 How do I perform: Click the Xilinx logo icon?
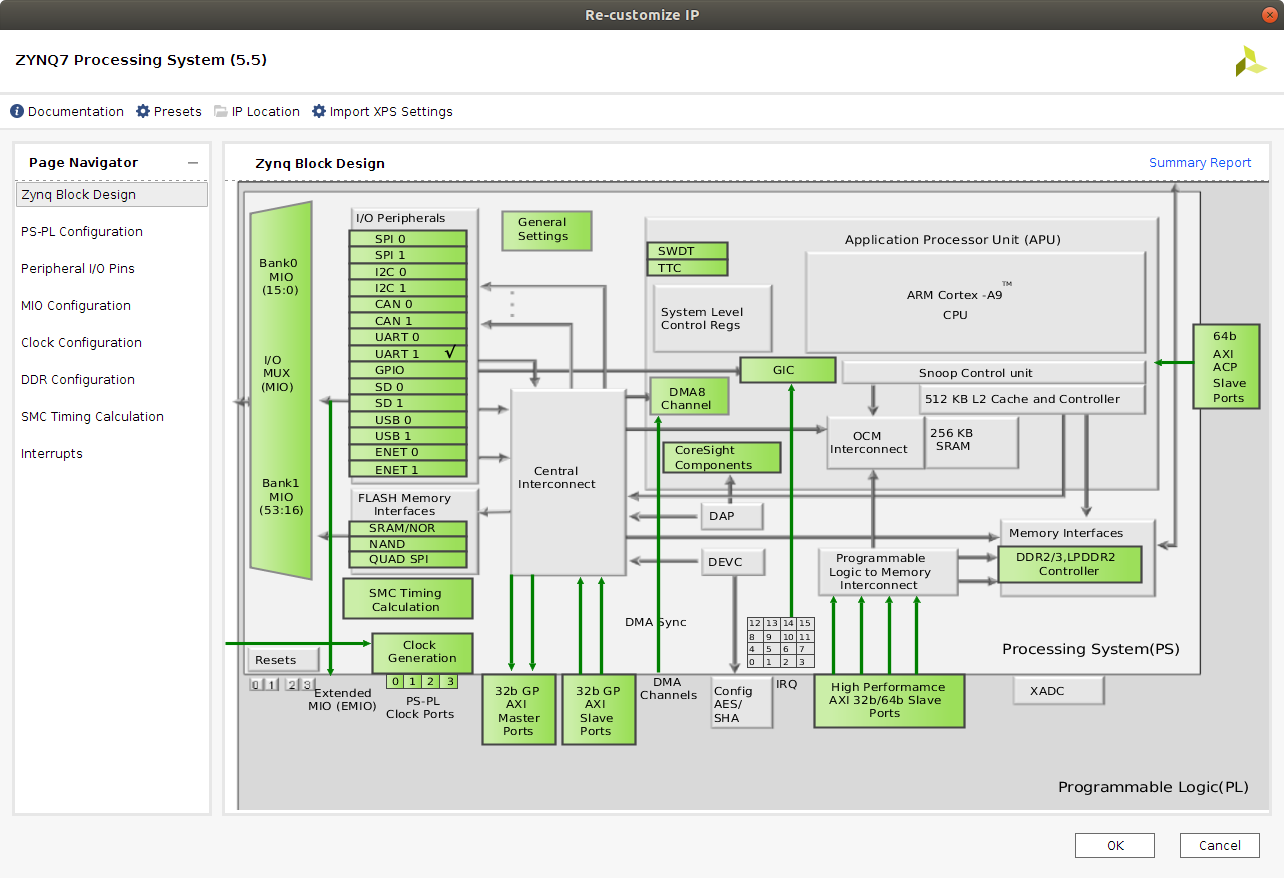1250,61
